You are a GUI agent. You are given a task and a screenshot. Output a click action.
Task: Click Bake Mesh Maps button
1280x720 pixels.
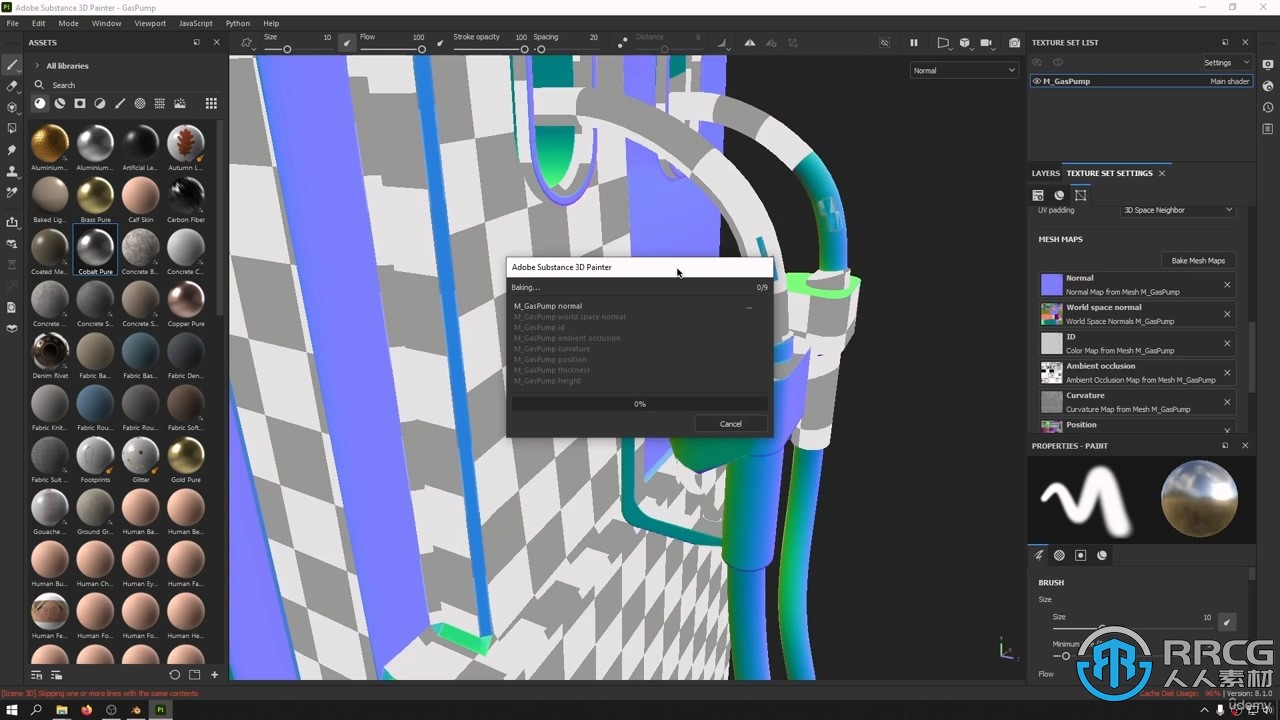pos(1198,260)
